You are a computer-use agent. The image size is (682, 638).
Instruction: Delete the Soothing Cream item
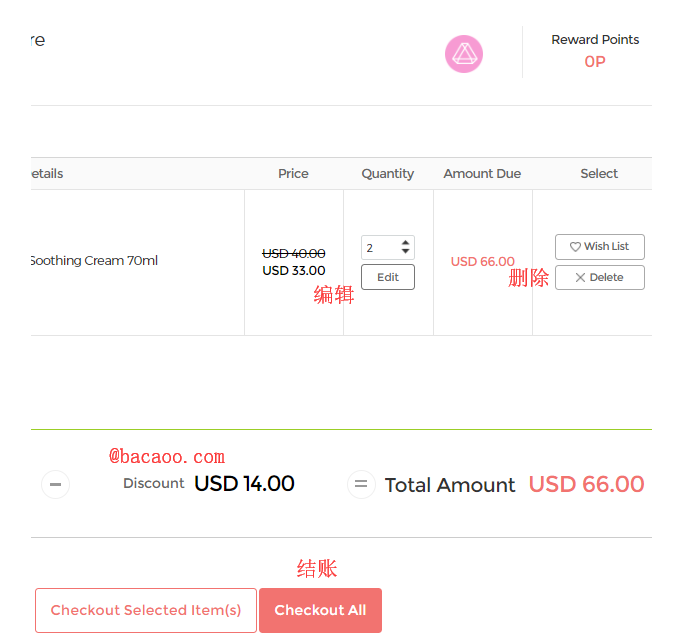pyautogui.click(x=599, y=277)
